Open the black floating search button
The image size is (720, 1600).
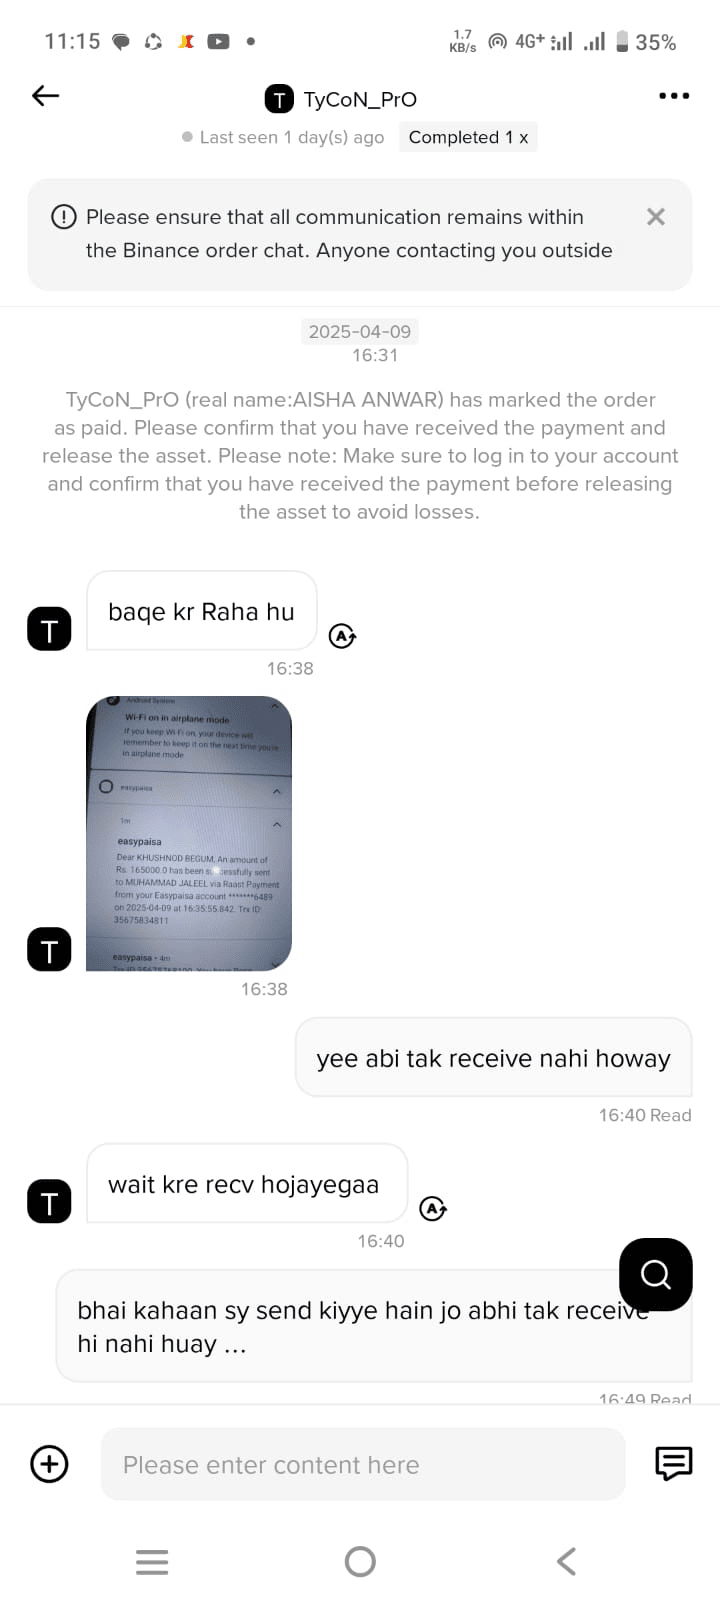tap(656, 1275)
